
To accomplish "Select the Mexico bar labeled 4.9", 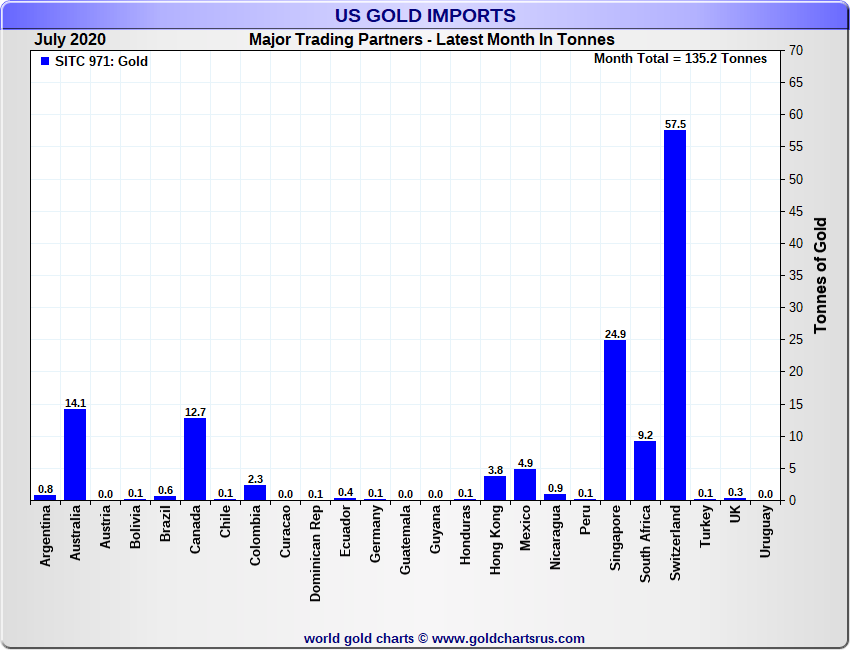I will pos(525,484).
